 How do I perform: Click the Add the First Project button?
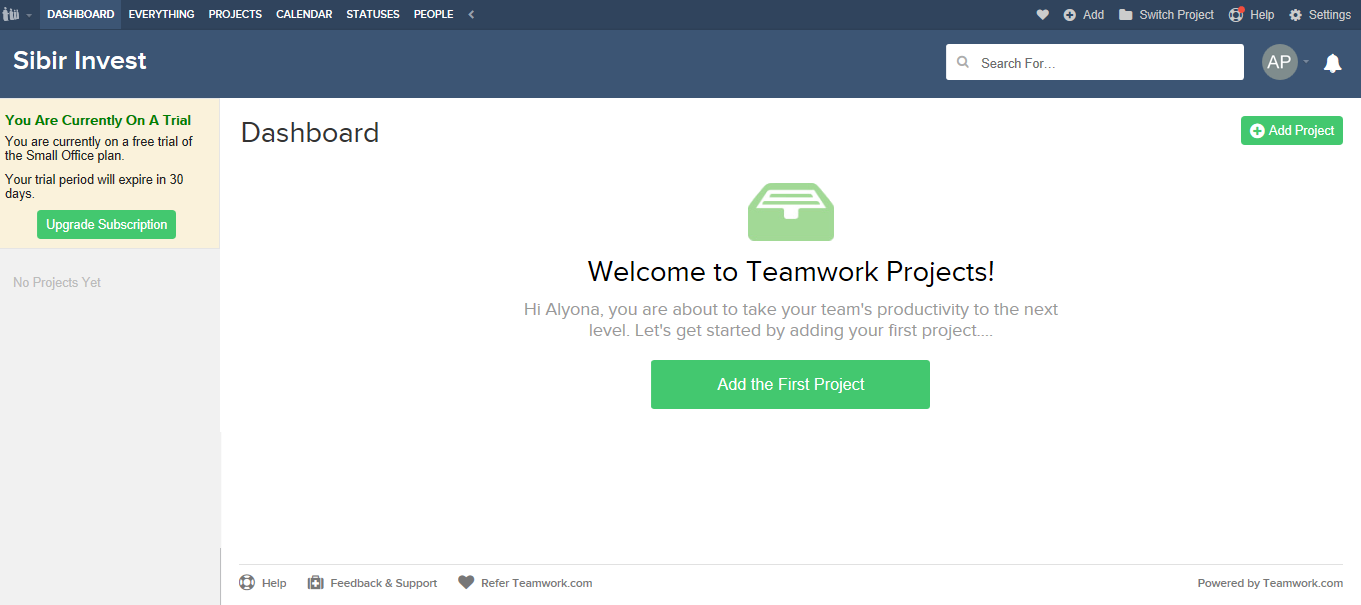pyautogui.click(x=790, y=385)
